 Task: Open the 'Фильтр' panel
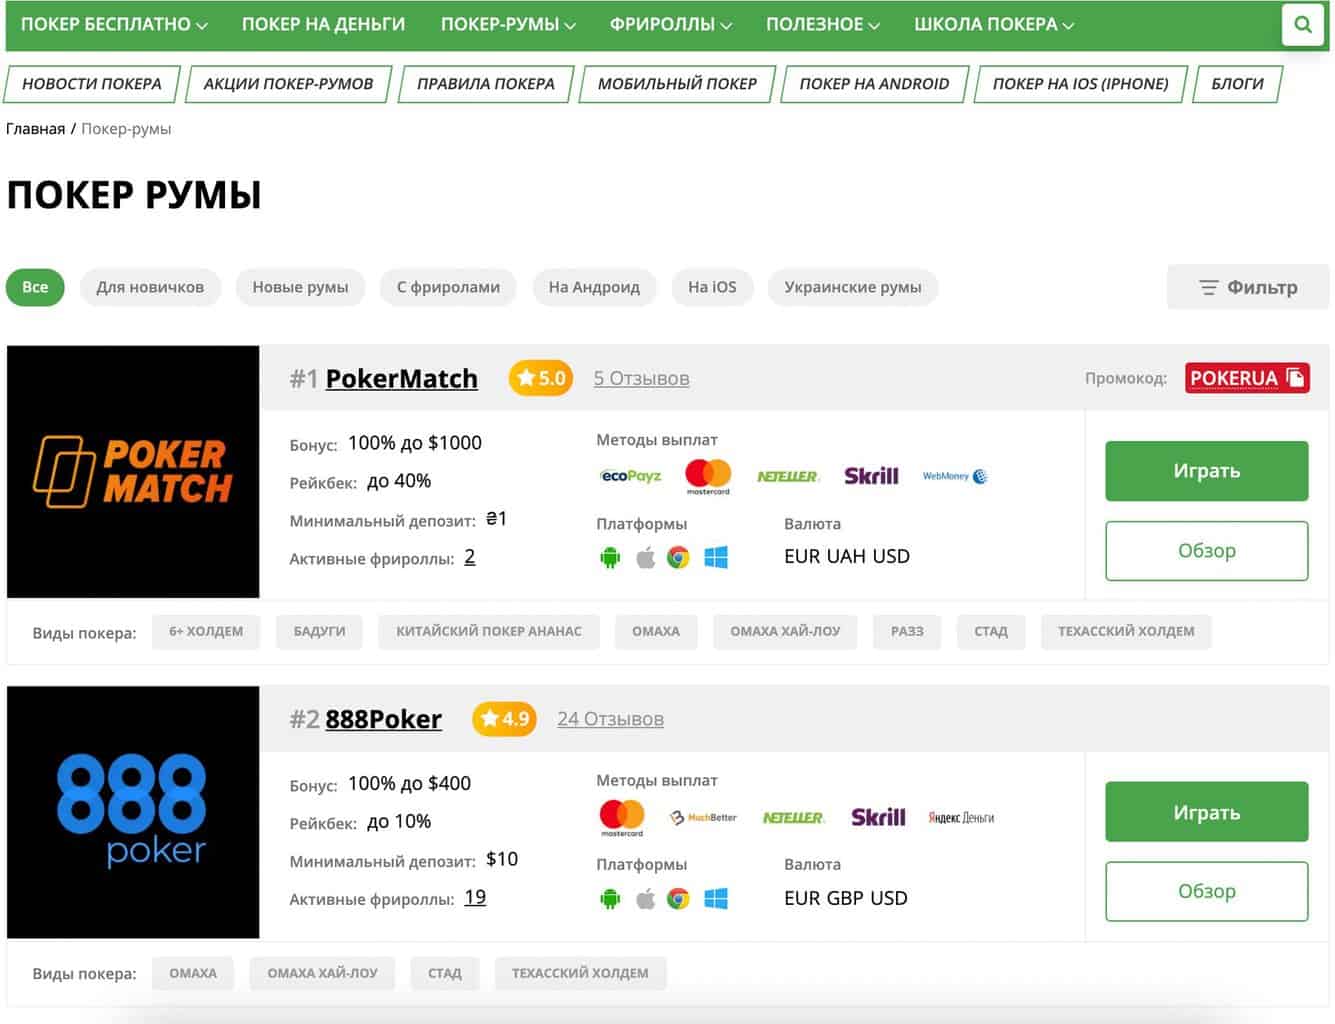(x=1248, y=287)
